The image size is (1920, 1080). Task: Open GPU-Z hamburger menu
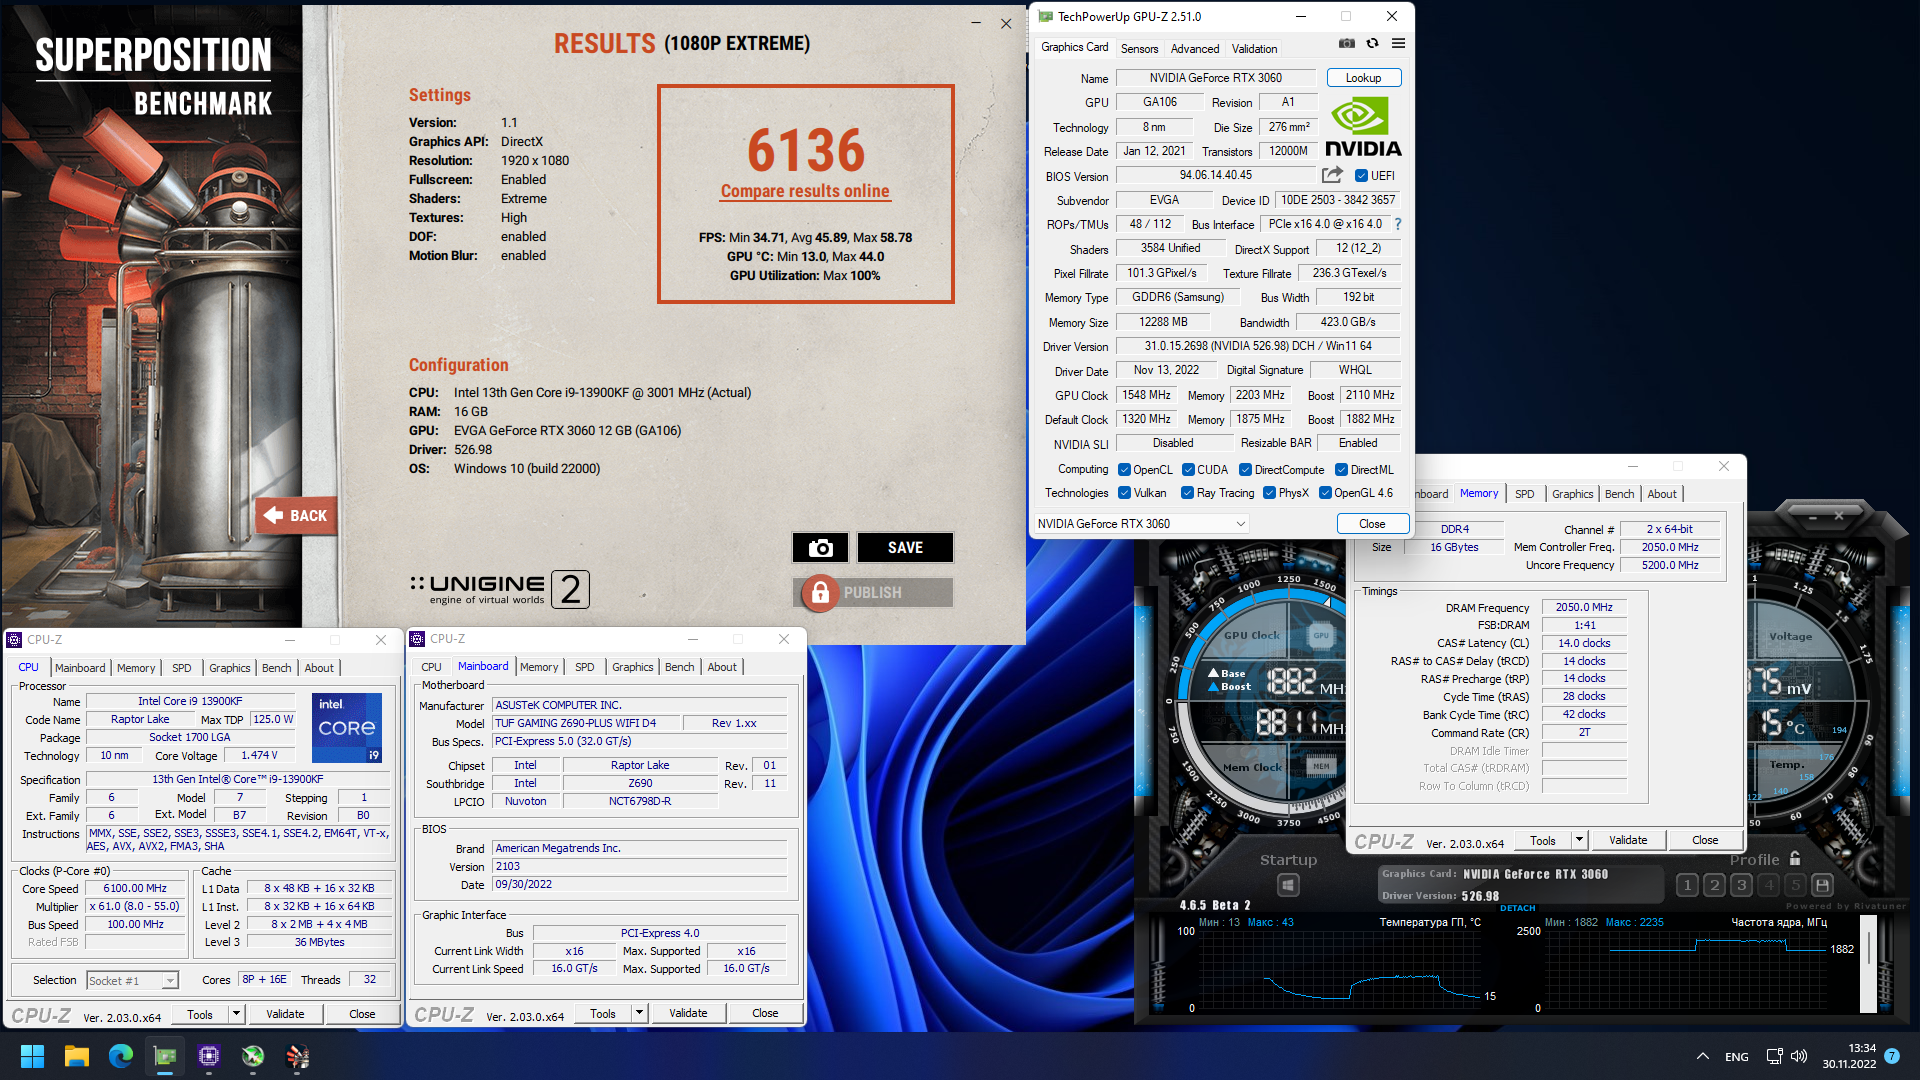coord(1398,43)
